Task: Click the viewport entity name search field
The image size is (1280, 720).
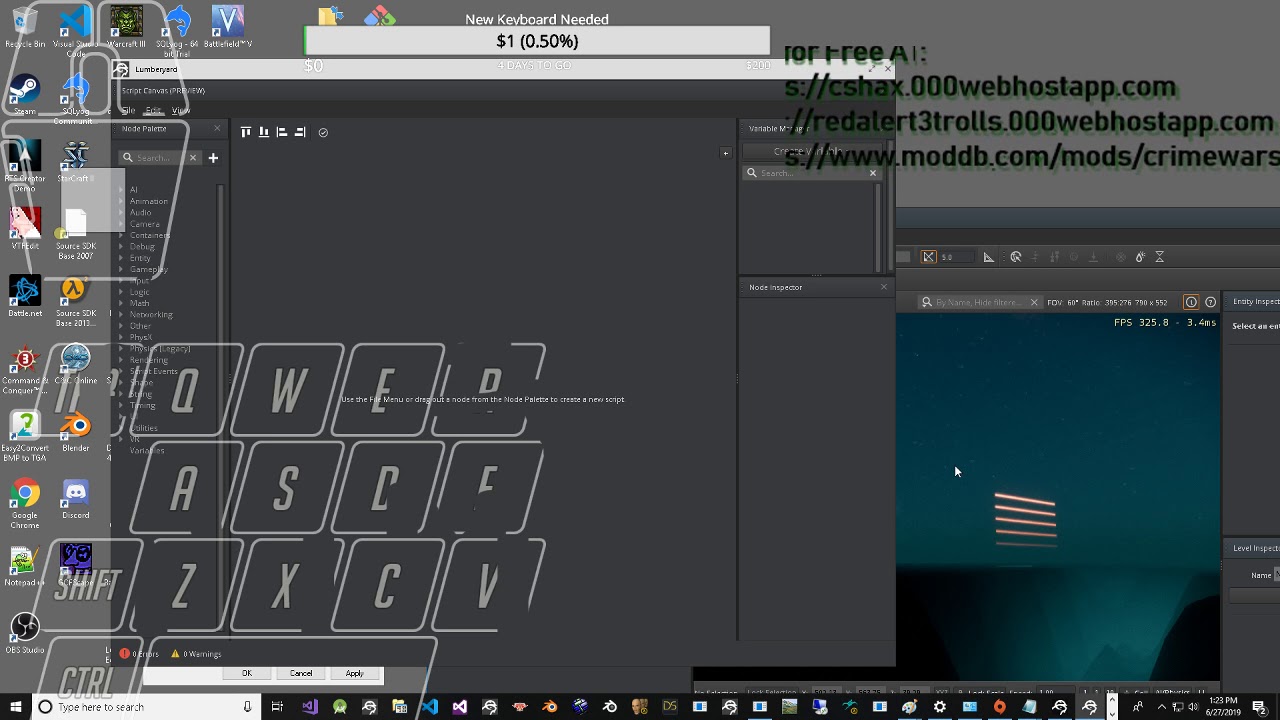Action: tap(978, 302)
